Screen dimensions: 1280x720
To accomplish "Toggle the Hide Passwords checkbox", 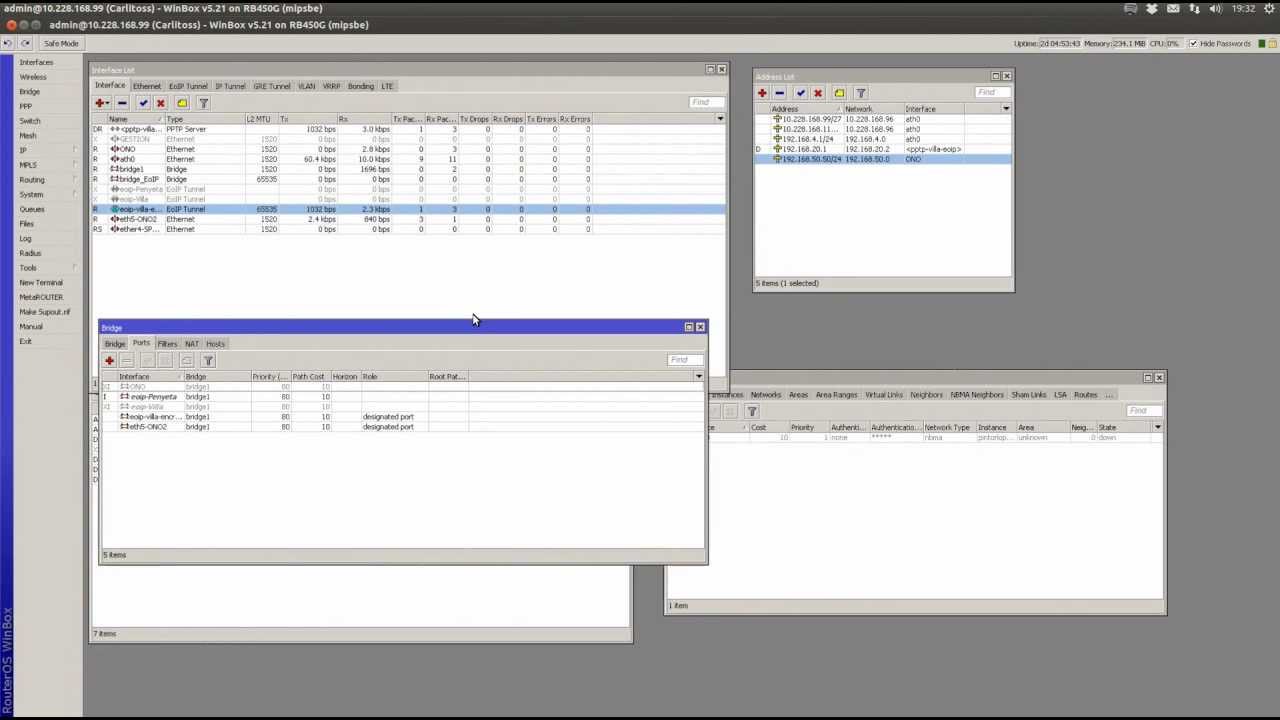I will [x=1193, y=43].
